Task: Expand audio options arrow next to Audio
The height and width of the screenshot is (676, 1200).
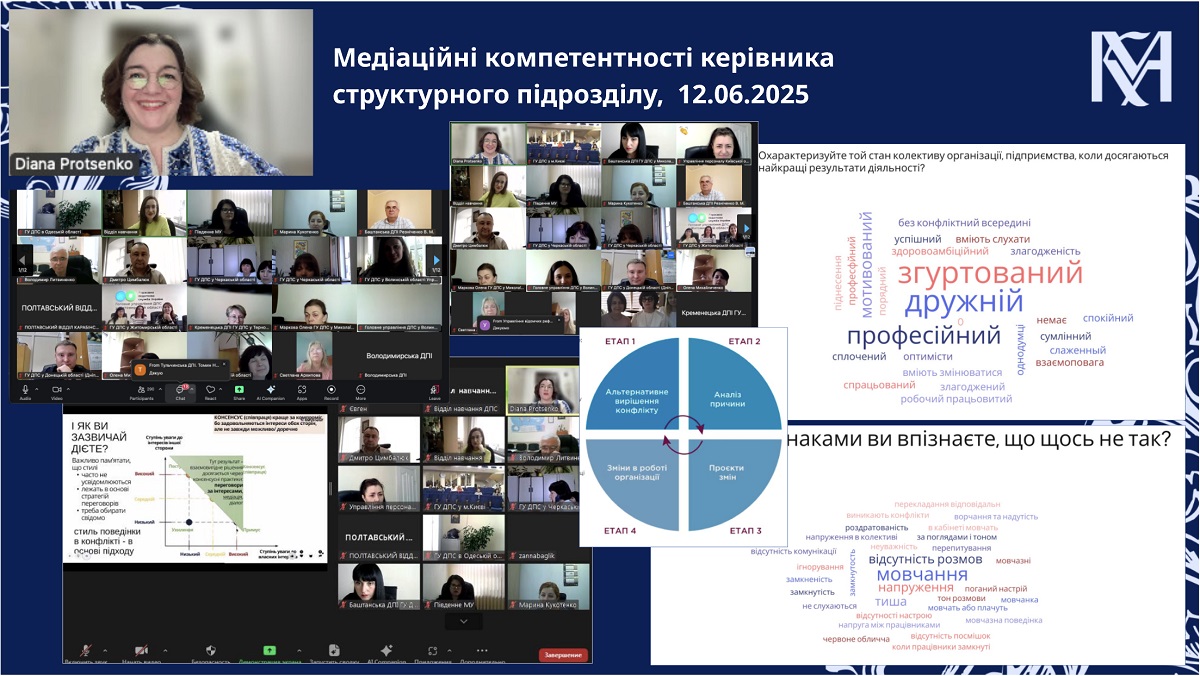Action: pyautogui.click(x=37, y=388)
